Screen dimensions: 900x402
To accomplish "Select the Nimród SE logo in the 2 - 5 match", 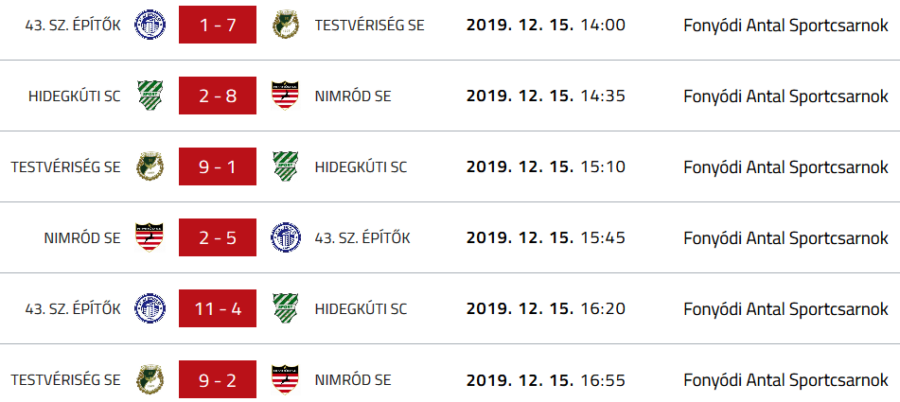I will pyautogui.click(x=150, y=238).
